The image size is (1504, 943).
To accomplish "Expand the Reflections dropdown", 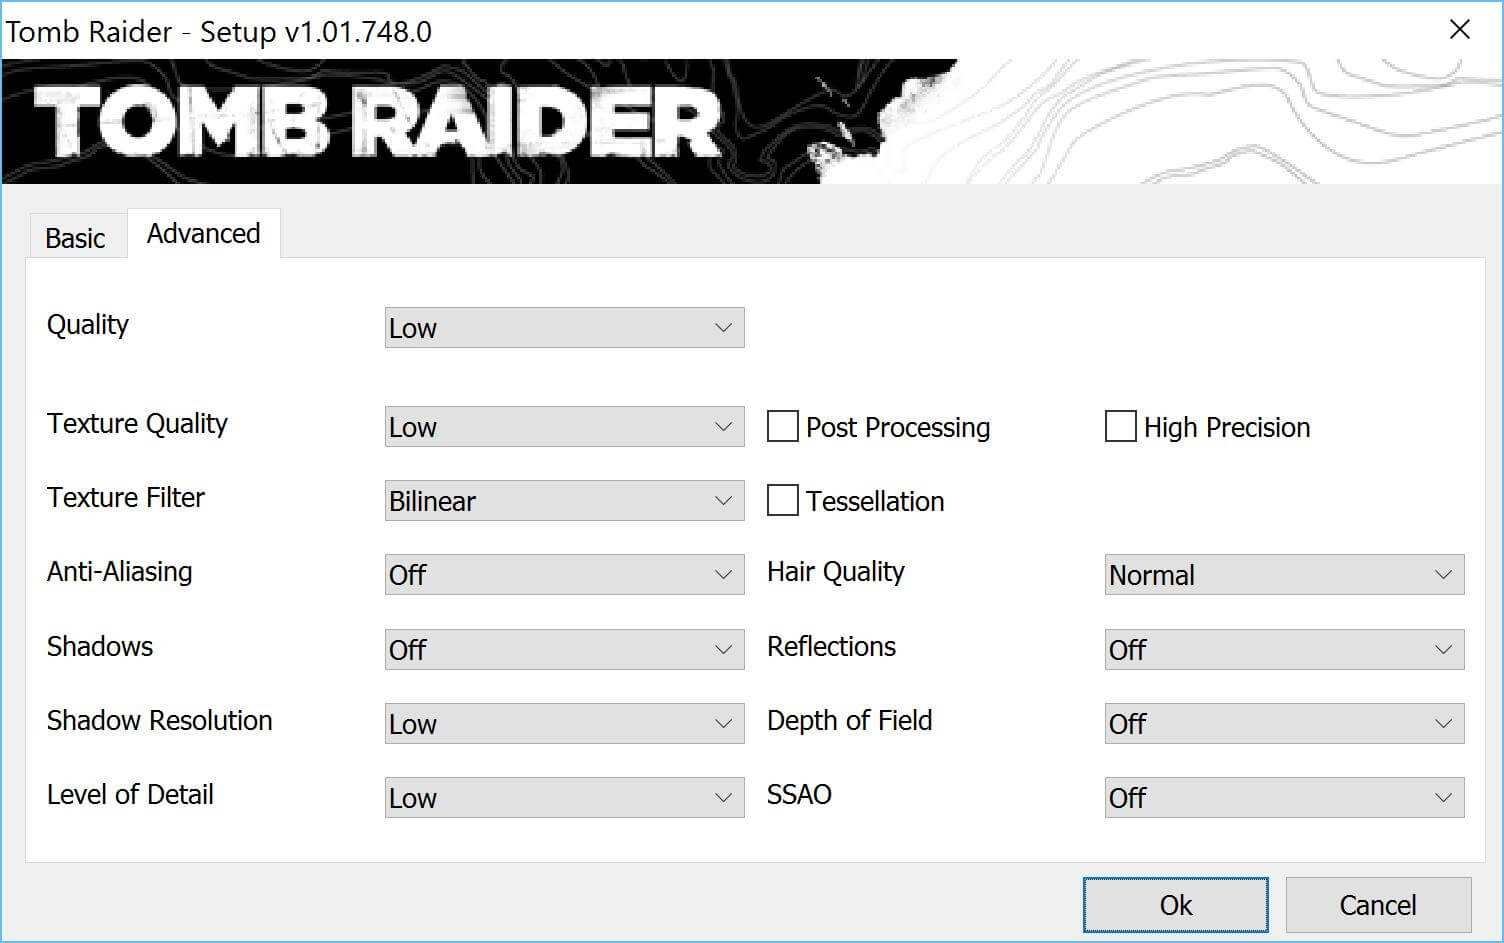I will (1284, 650).
